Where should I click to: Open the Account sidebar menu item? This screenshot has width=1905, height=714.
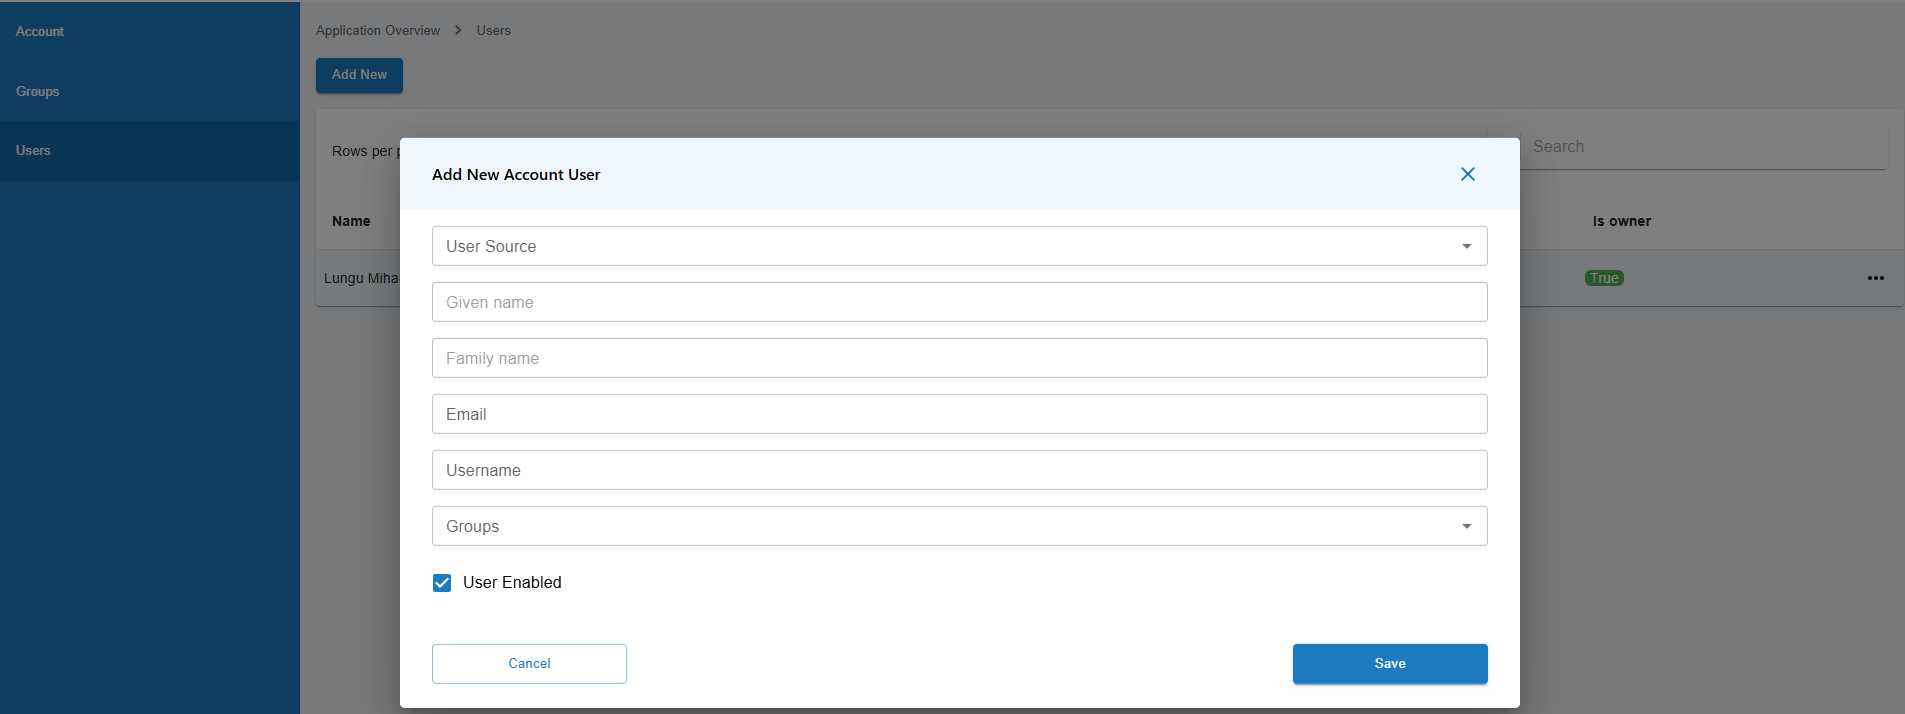(x=40, y=32)
